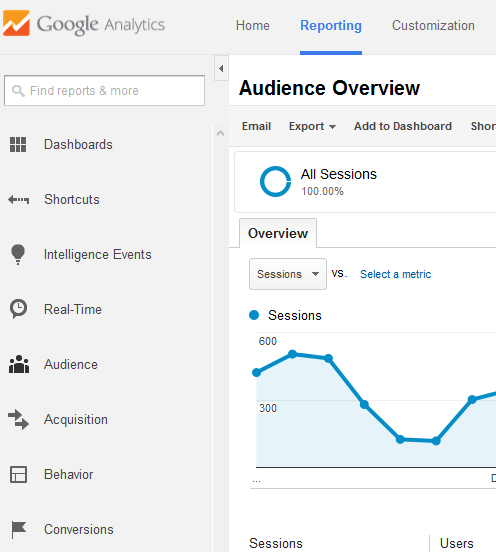The image size is (496, 552).
Task: Click the Sessions legend blue dot
Action: click(254, 315)
